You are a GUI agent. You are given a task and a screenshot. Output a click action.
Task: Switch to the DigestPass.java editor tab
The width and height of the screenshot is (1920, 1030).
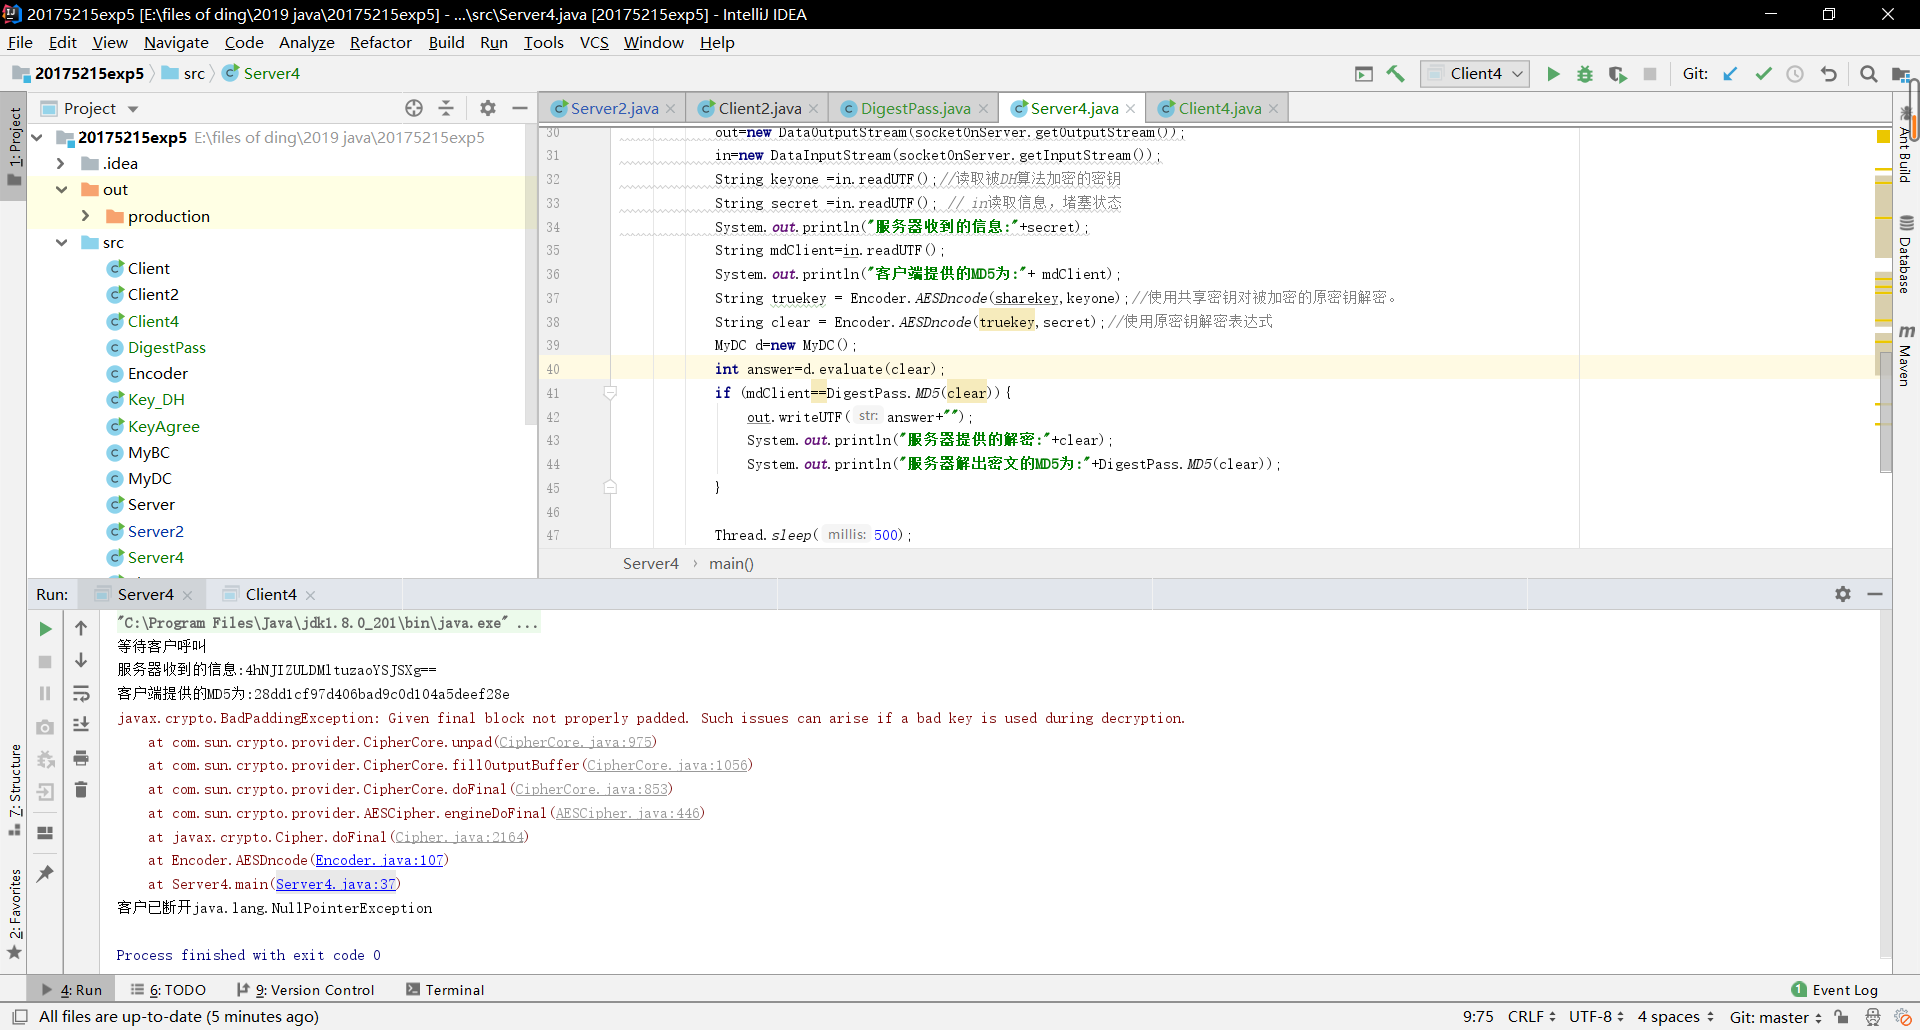pyautogui.click(x=915, y=108)
